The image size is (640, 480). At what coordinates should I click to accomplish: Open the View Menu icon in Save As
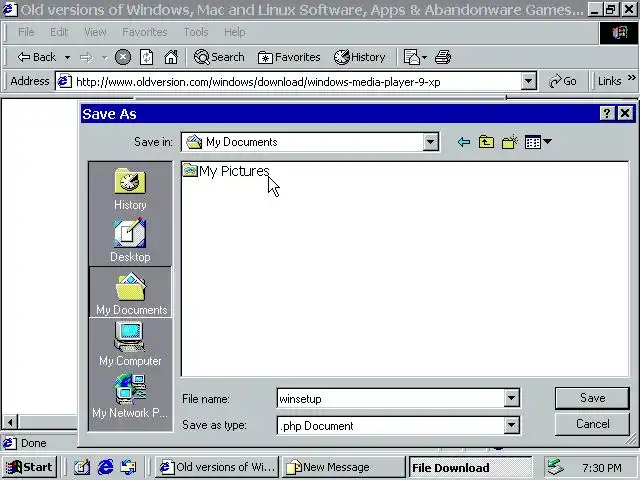538,142
